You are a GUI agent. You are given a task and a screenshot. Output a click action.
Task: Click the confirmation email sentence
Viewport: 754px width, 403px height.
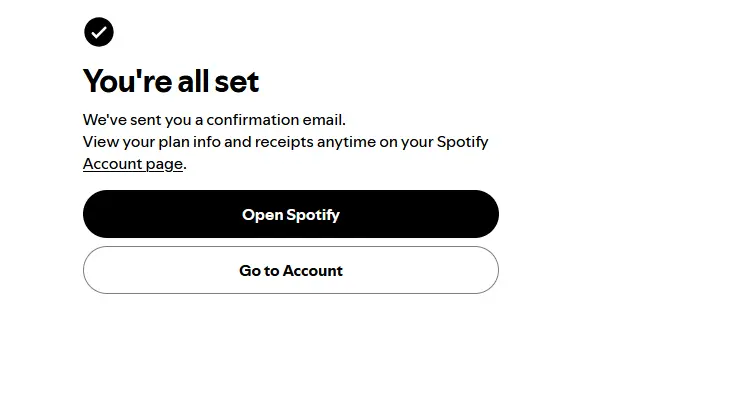coord(214,120)
